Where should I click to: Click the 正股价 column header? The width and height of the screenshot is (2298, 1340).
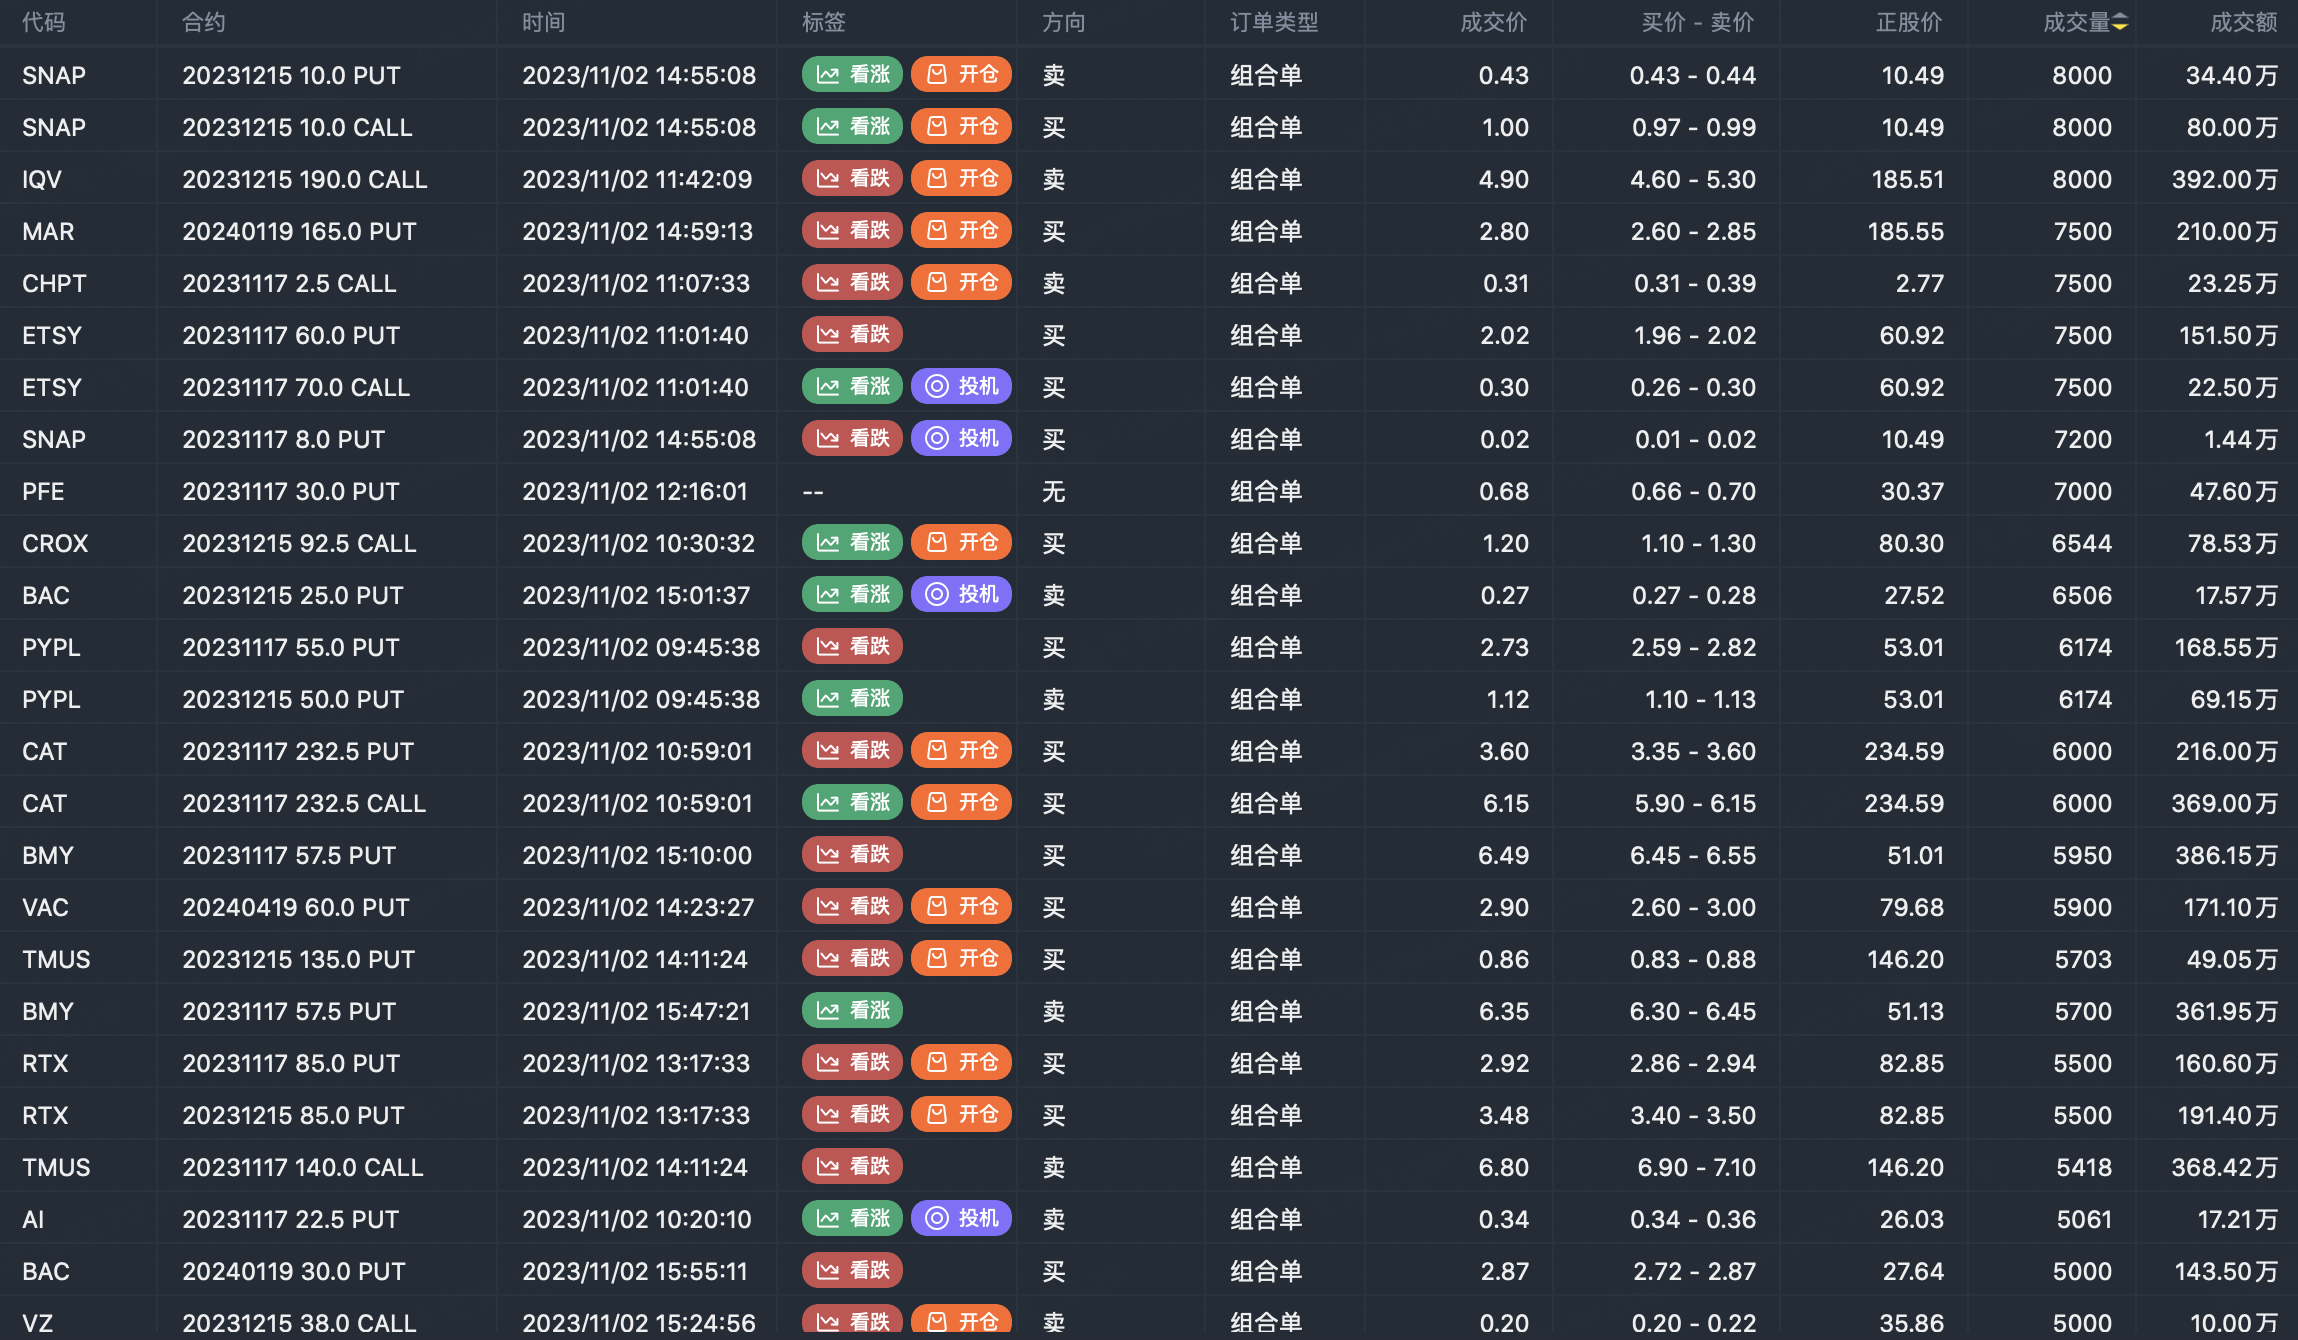point(1910,23)
